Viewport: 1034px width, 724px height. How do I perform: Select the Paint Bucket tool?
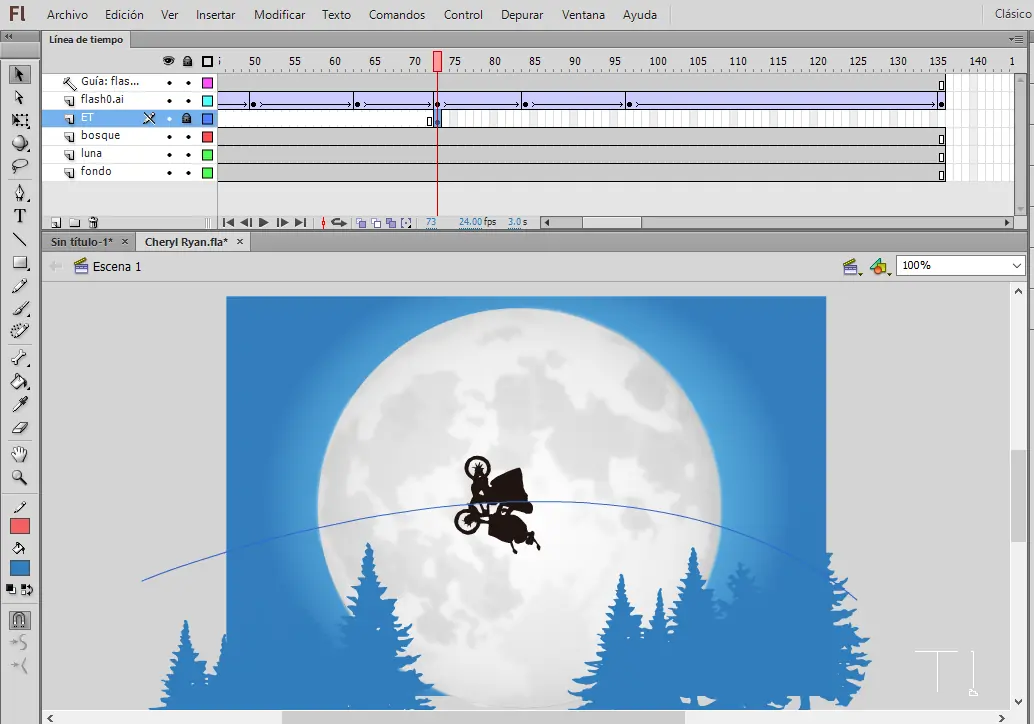click(20, 381)
